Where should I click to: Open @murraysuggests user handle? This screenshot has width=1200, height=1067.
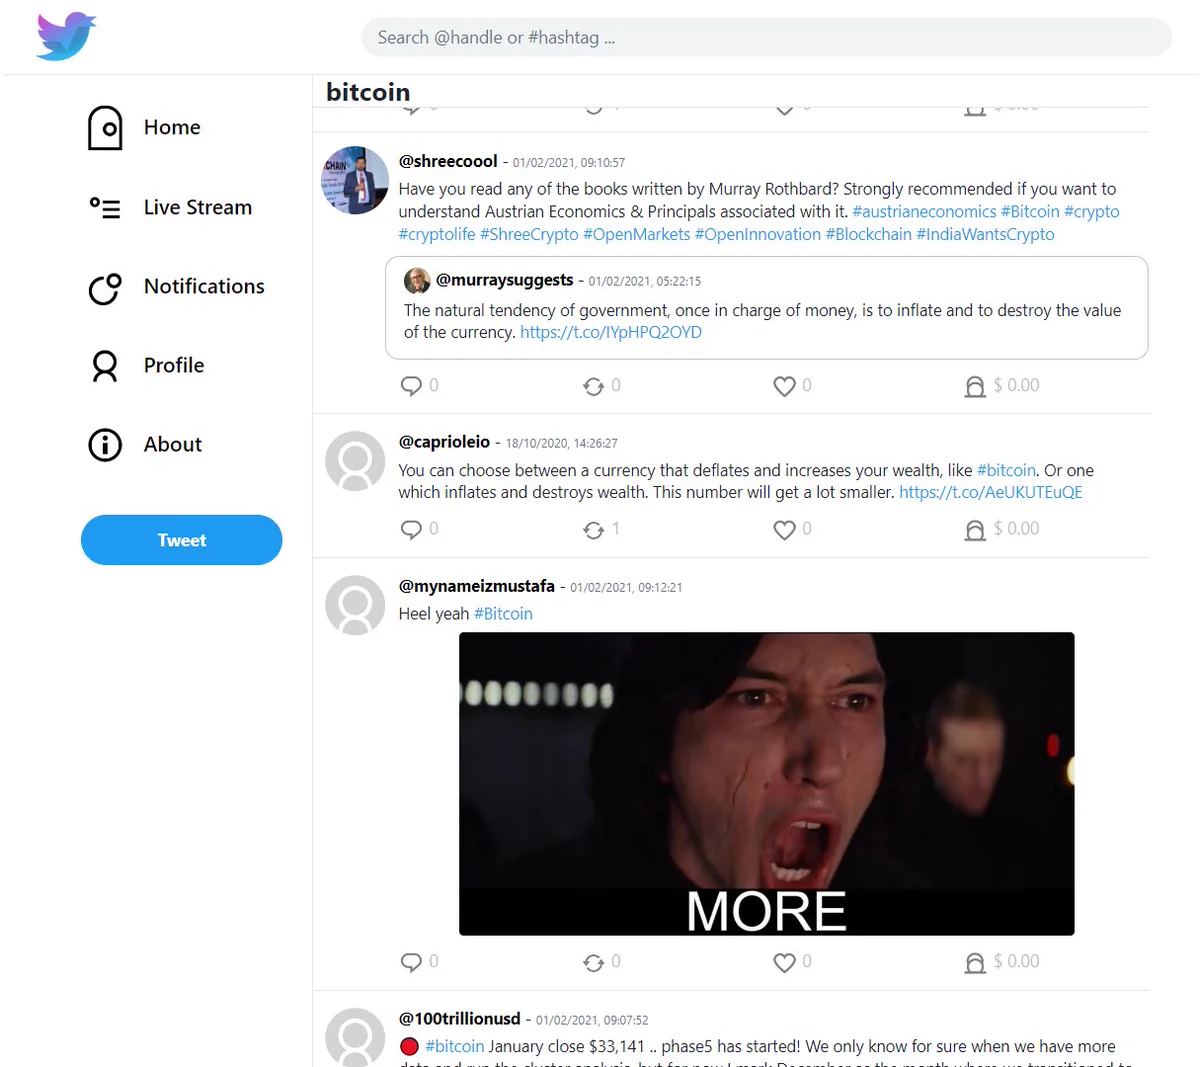pyautogui.click(x=505, y=280)
